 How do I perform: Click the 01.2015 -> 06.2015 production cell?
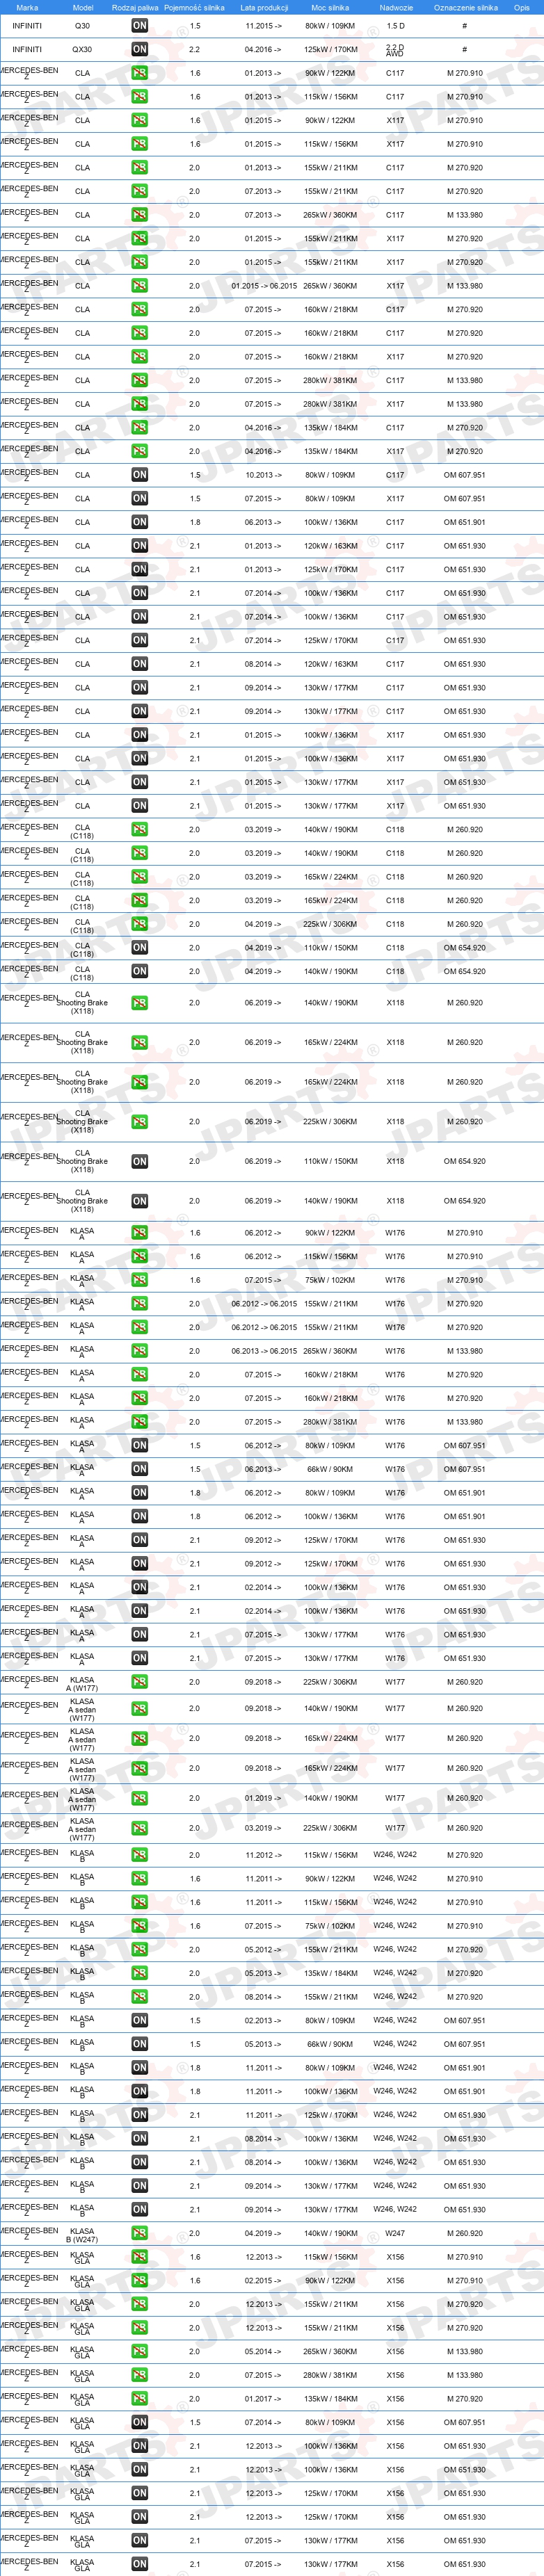tap(264, 286)
